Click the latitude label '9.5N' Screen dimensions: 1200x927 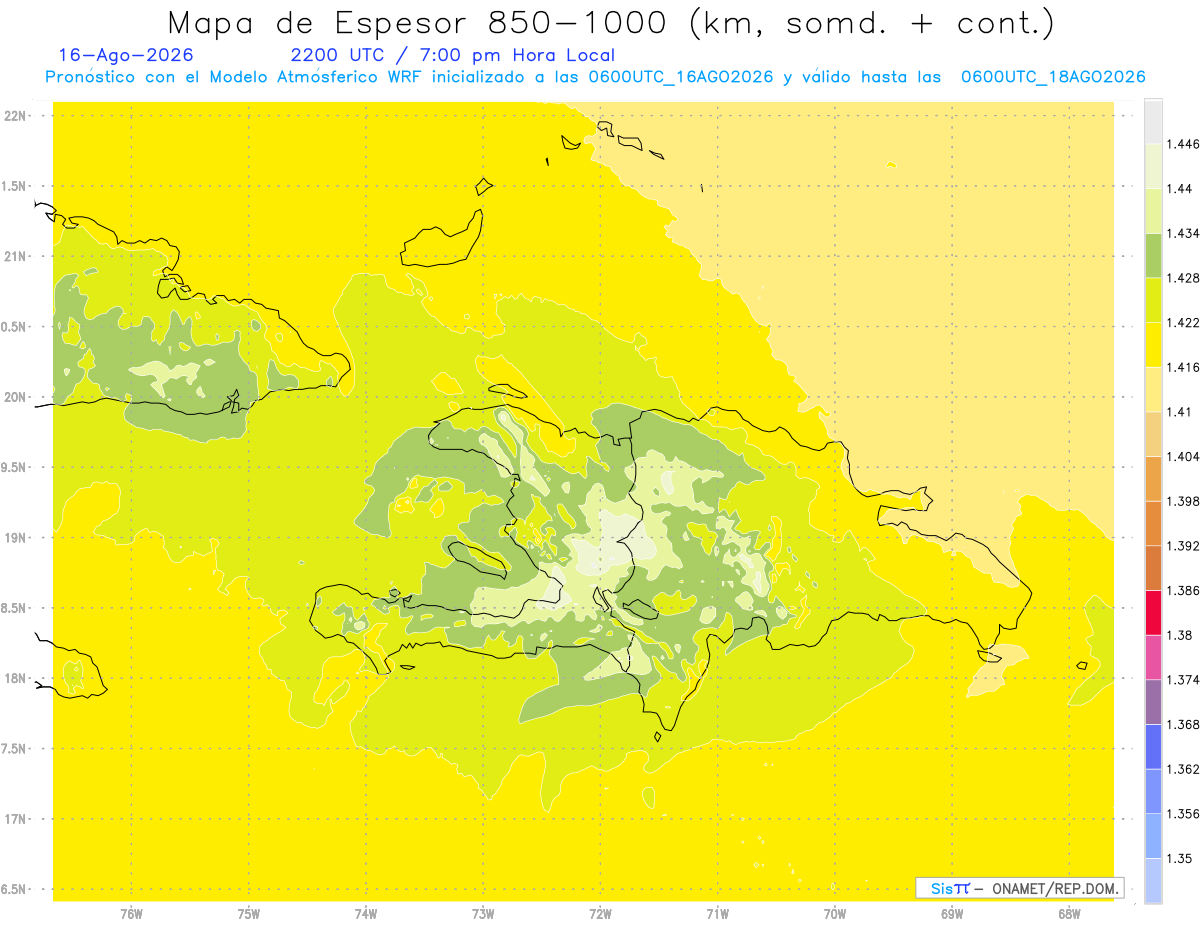pyautogui.click(x=14, y=468)
